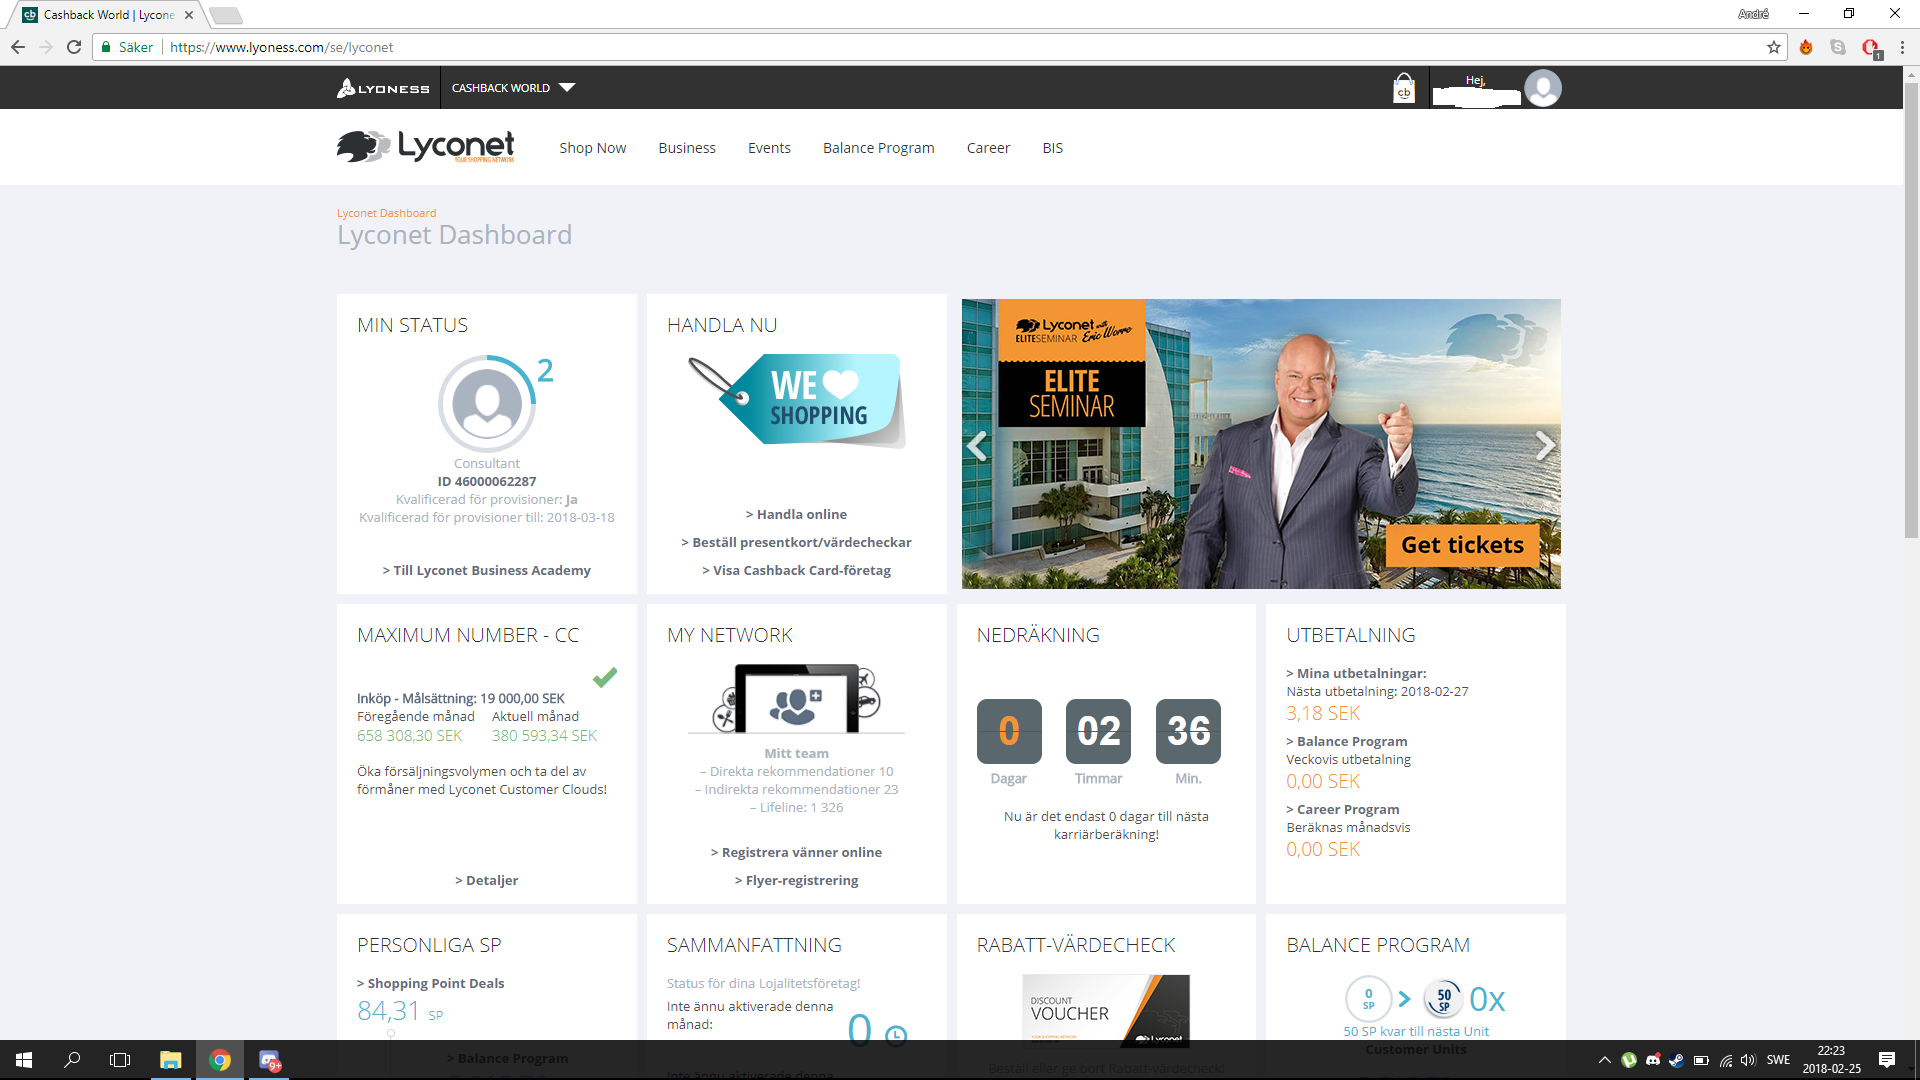Viewport: 1920px width, 1080px height.
Task: Click Career Program link under Utbetalning
Action: (1342, 809)
